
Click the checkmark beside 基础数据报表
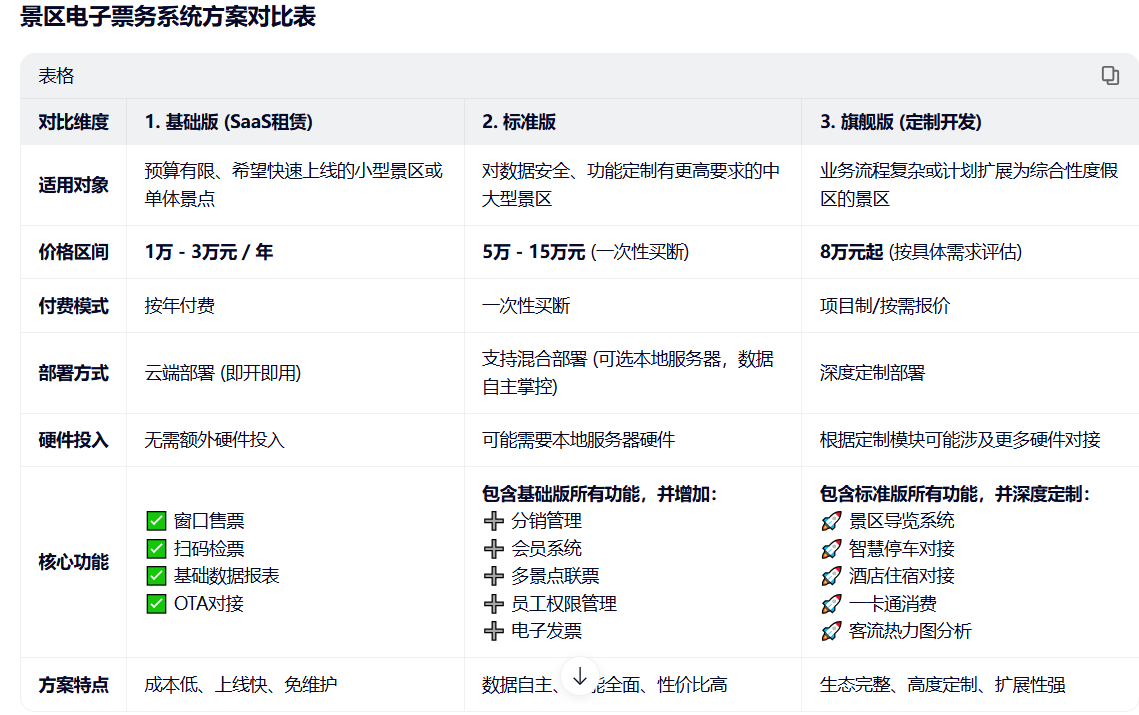tap(157, 575)
